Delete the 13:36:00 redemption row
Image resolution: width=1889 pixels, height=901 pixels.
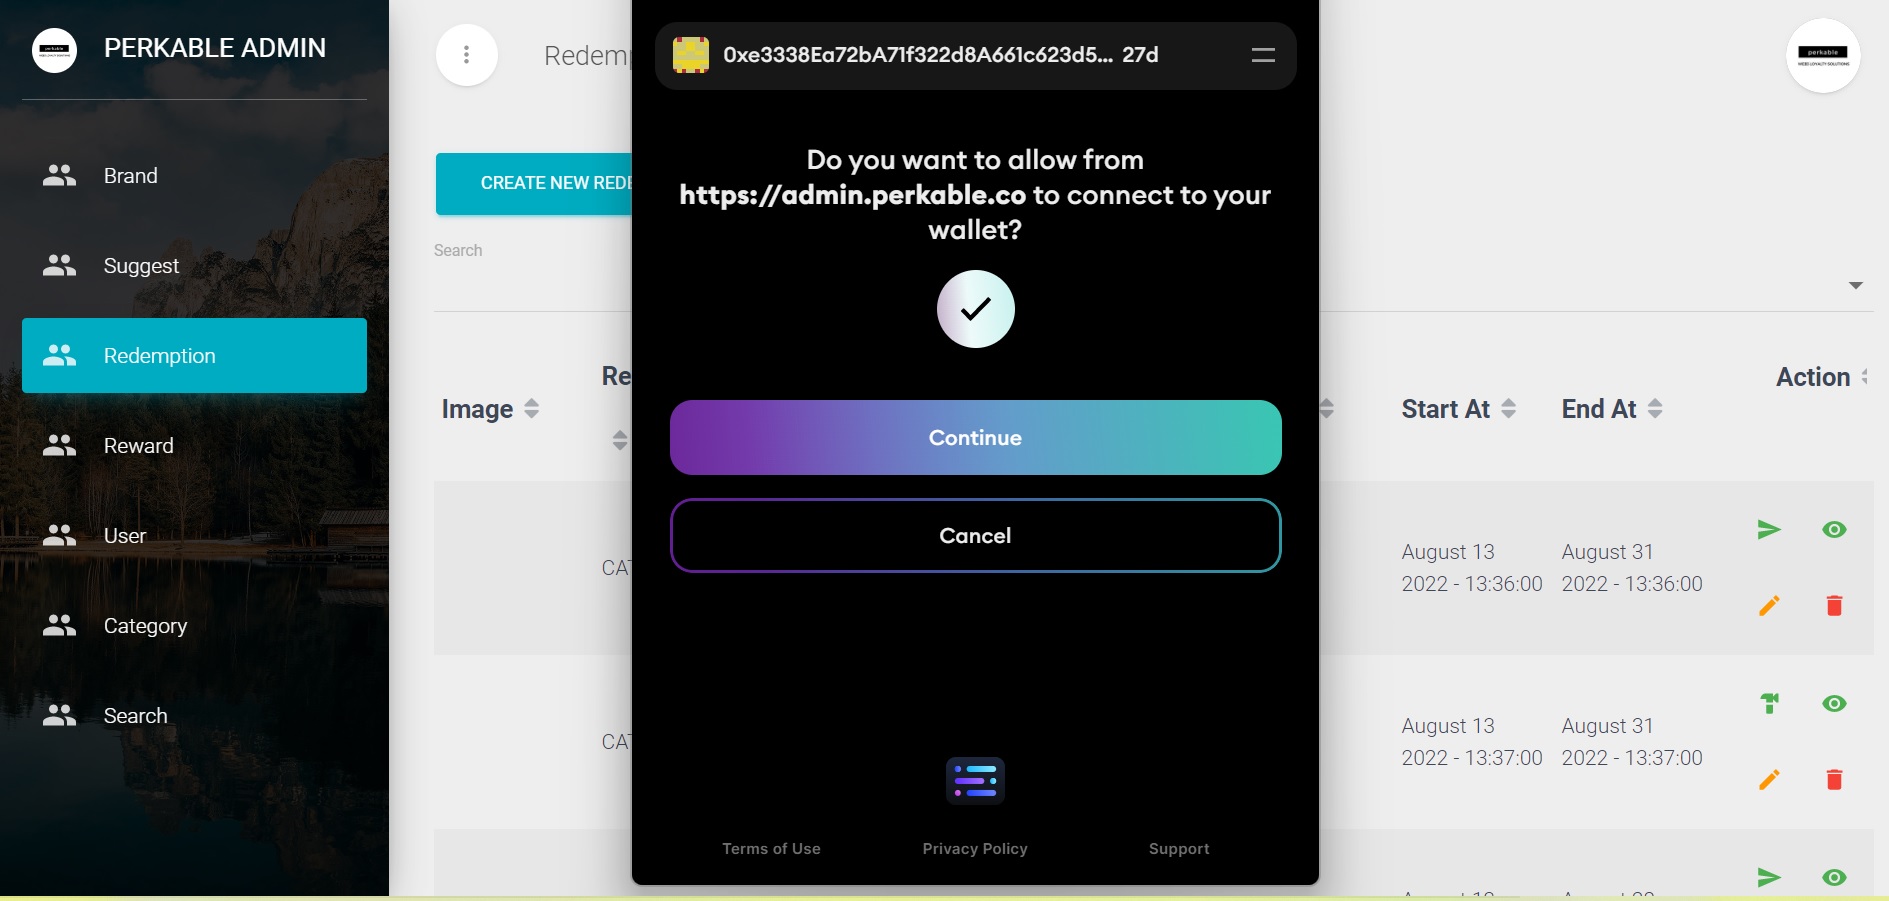[1834, 606]
